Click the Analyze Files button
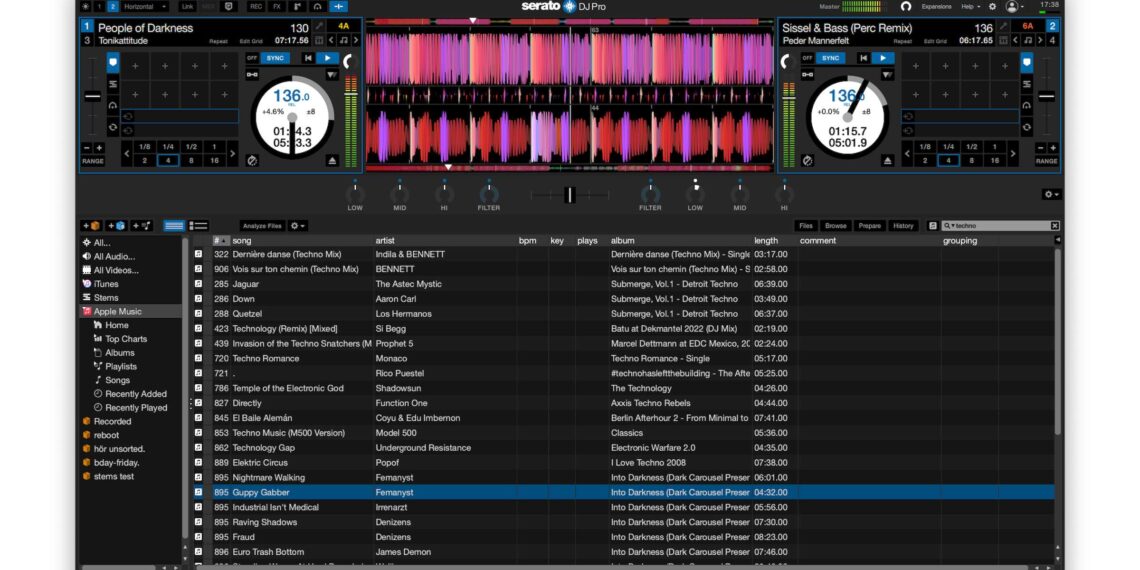 tap(262, 226)
